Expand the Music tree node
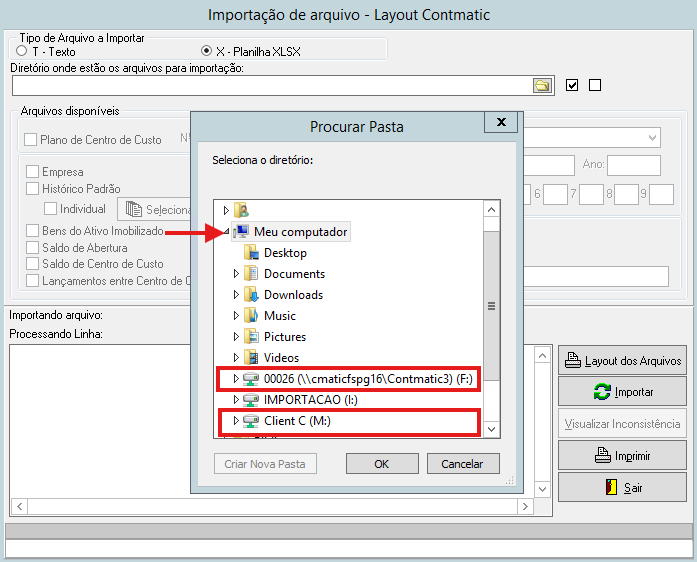 tap(236, 315)
